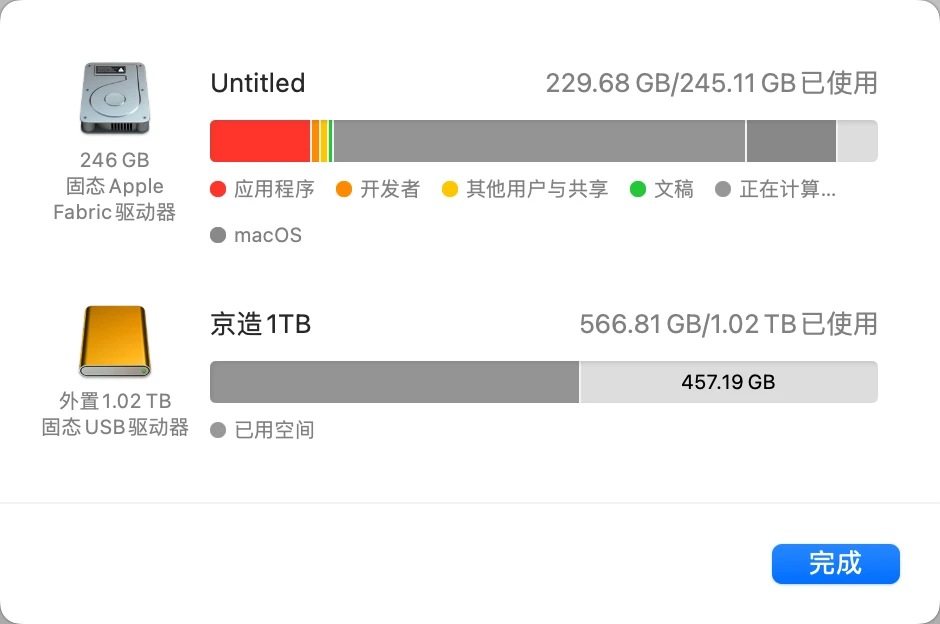
Task: Click the gray 已用空间 legend dot
Action: 218,430
